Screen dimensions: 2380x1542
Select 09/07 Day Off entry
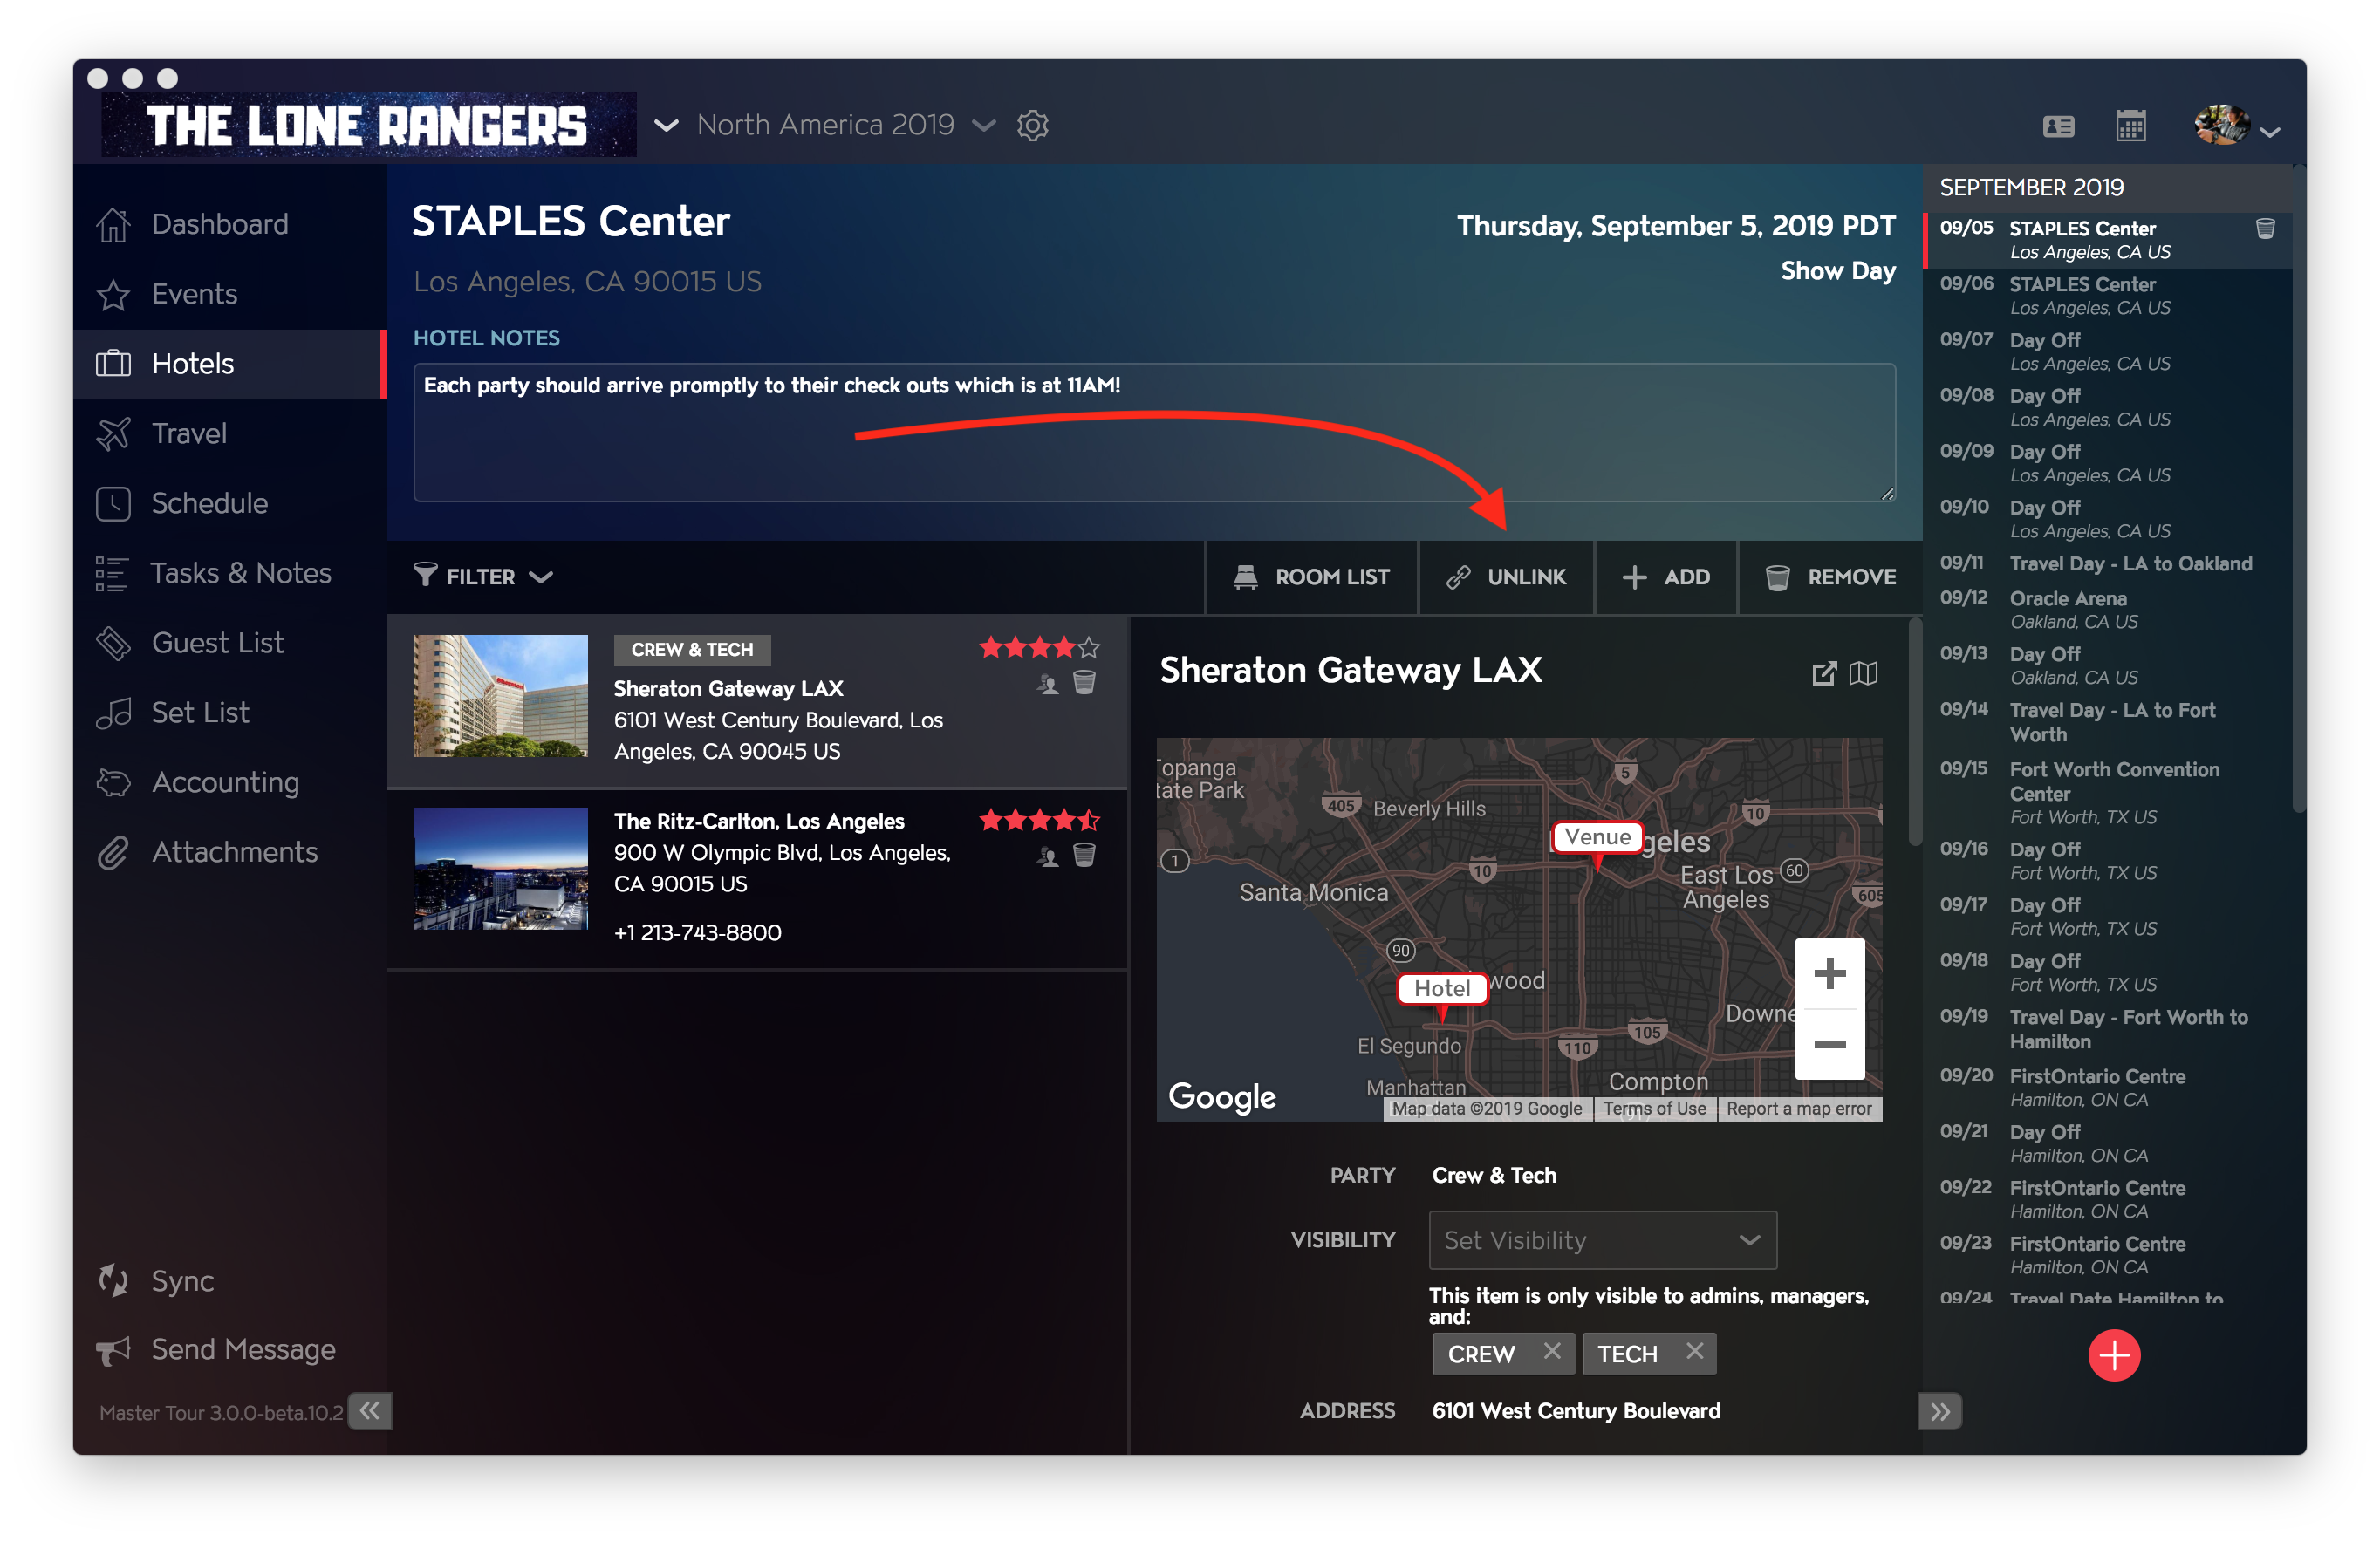(x=2108, y=352)
